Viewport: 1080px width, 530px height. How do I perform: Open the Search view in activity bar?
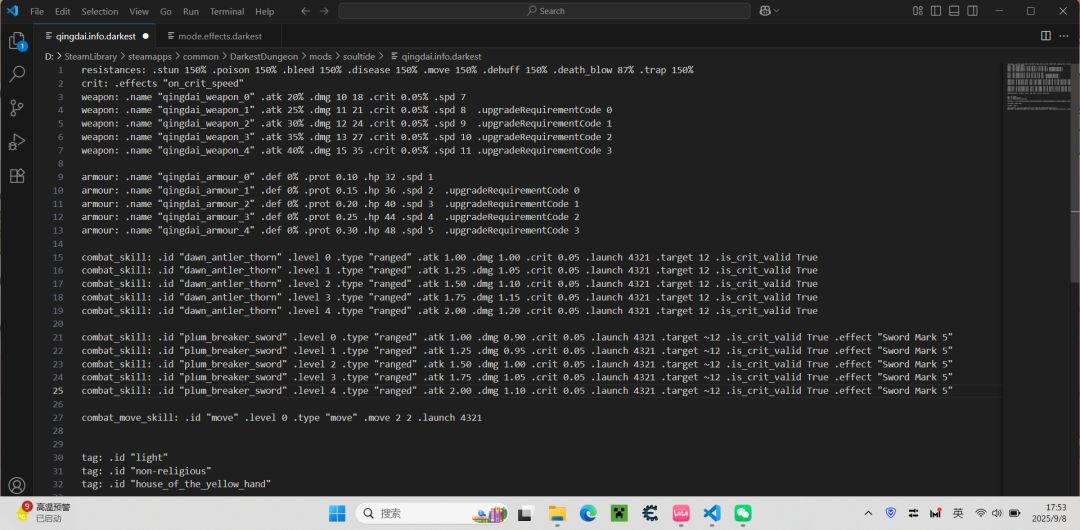pyautogui.click(x=17, y=74)
